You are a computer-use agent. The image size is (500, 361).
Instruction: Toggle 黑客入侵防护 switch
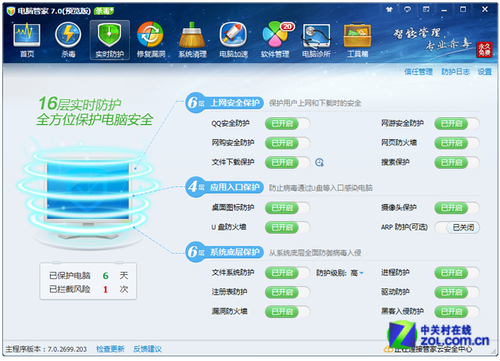click(457, 312)
